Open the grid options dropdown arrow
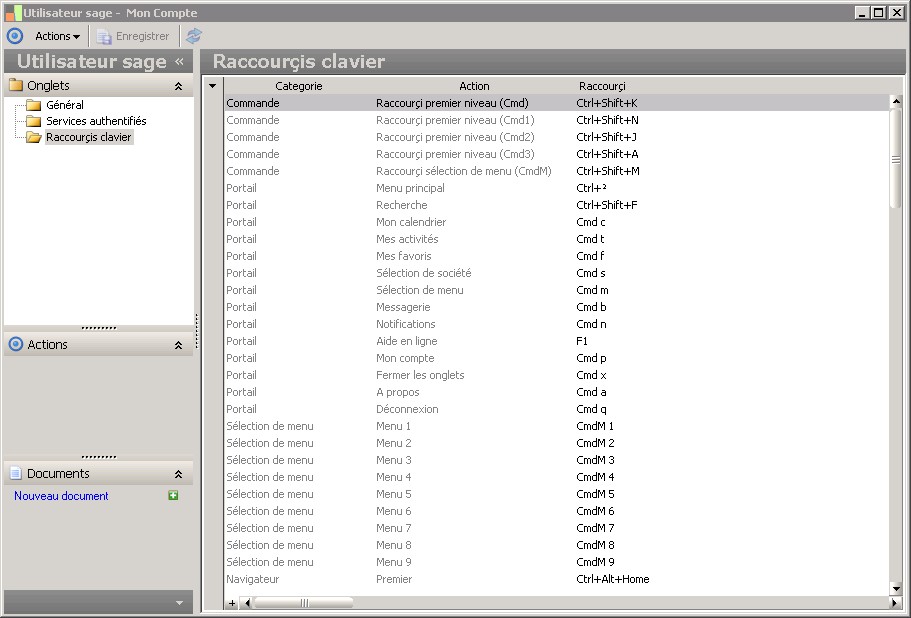This screenshot has height=618, width=911. tap(212, 86)
